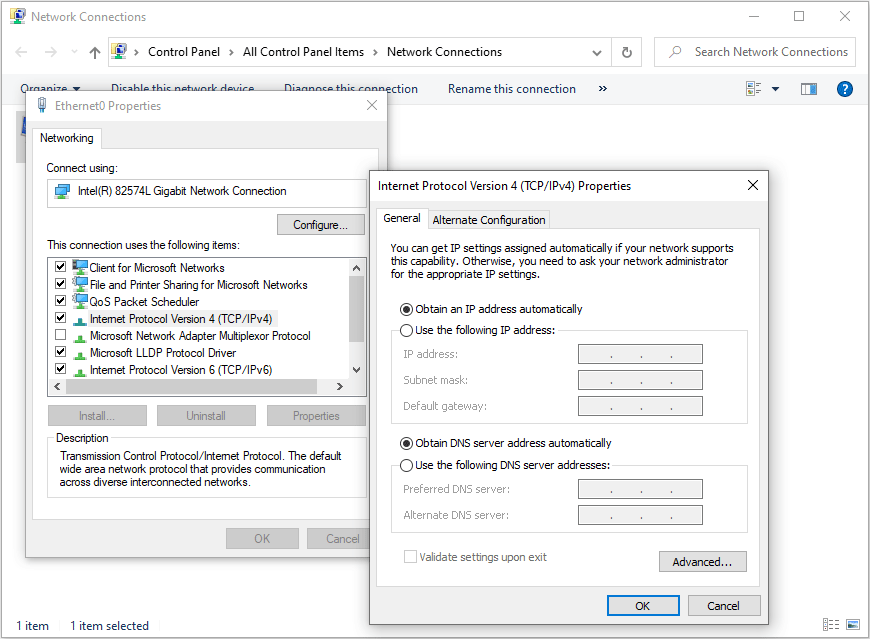Select the General tab
This screenshot has height=639, width=870.
pyautogui.click(x=402, y=219)
